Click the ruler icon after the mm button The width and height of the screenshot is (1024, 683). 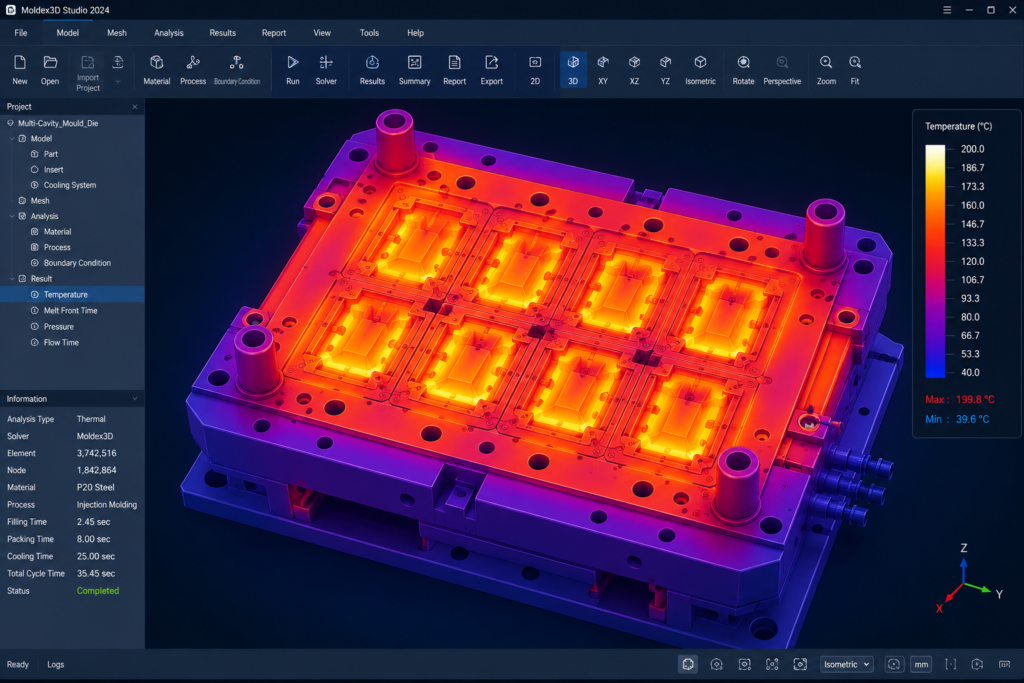point(950,664)
